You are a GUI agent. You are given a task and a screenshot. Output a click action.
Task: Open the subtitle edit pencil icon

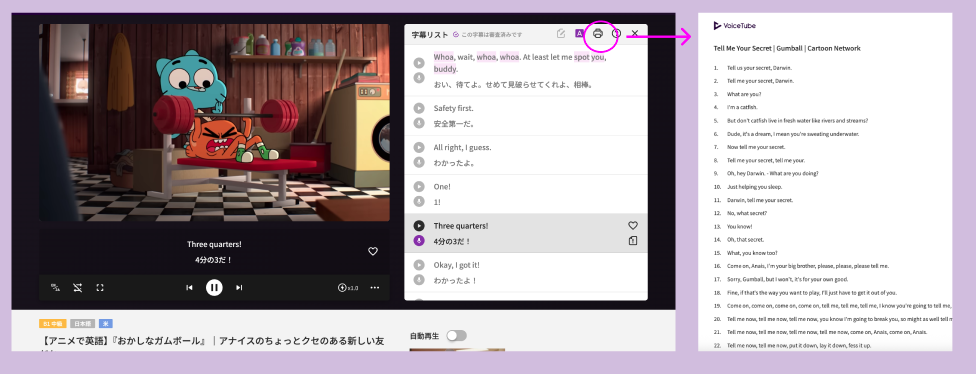coord(561,34)
